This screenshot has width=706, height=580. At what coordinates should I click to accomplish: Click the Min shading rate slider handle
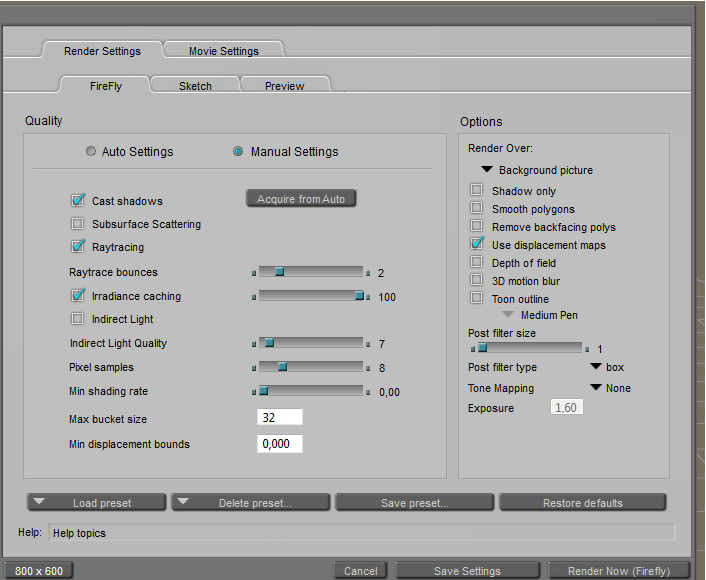pos(264,391)
